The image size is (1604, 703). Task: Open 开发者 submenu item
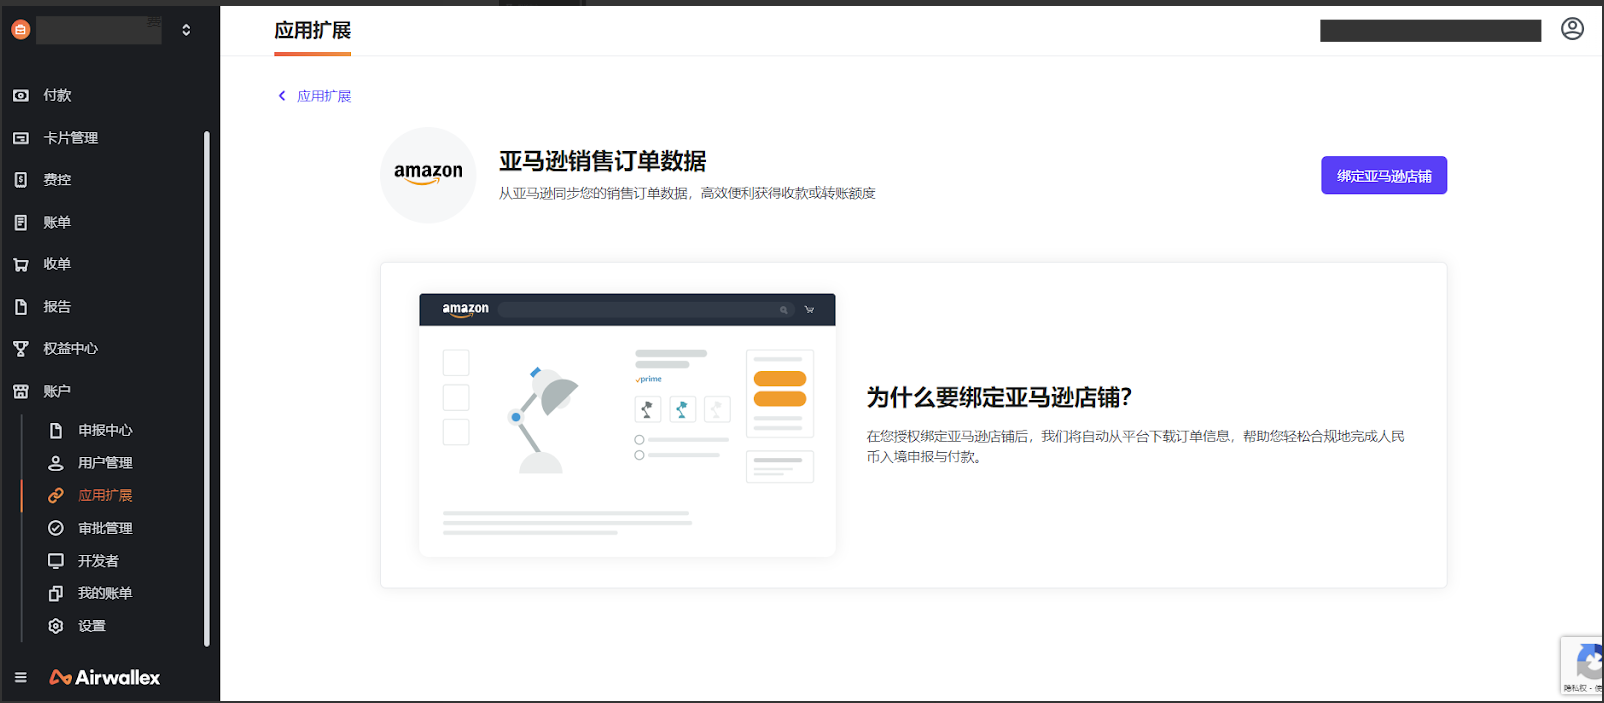[x=98, y=561]
